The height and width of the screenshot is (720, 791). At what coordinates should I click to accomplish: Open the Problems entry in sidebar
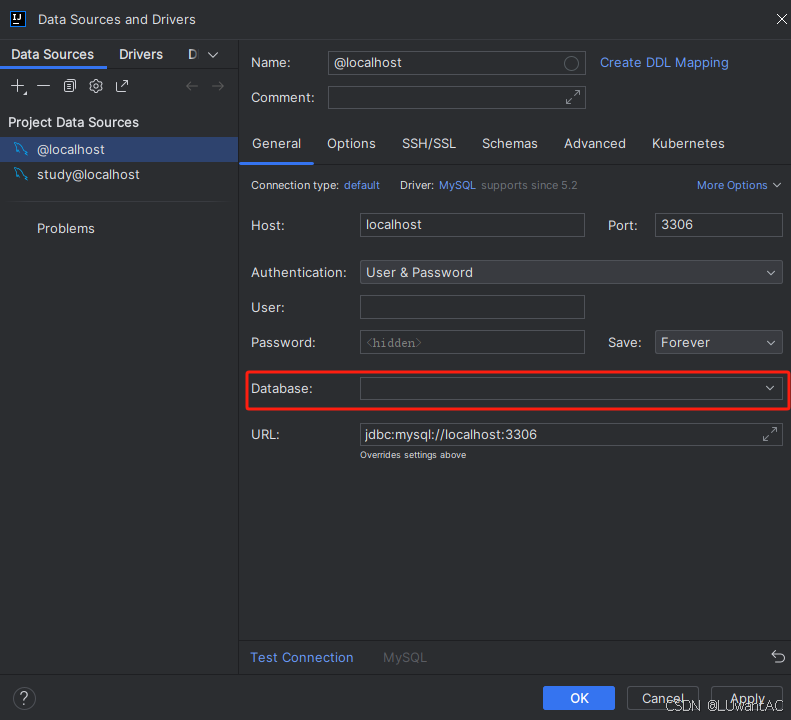(x=66, y=229)
